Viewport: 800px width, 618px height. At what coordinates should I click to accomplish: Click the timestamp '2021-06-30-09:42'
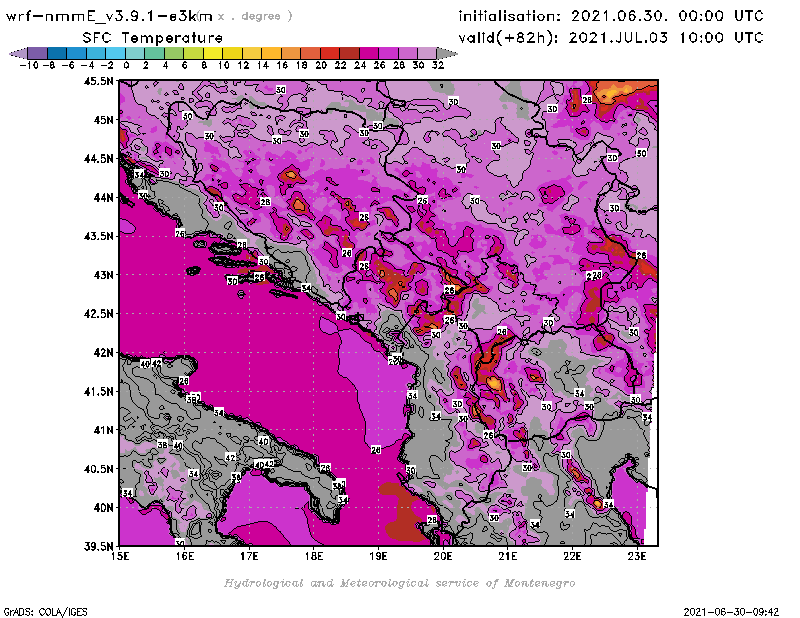click(x=731, y=612)
